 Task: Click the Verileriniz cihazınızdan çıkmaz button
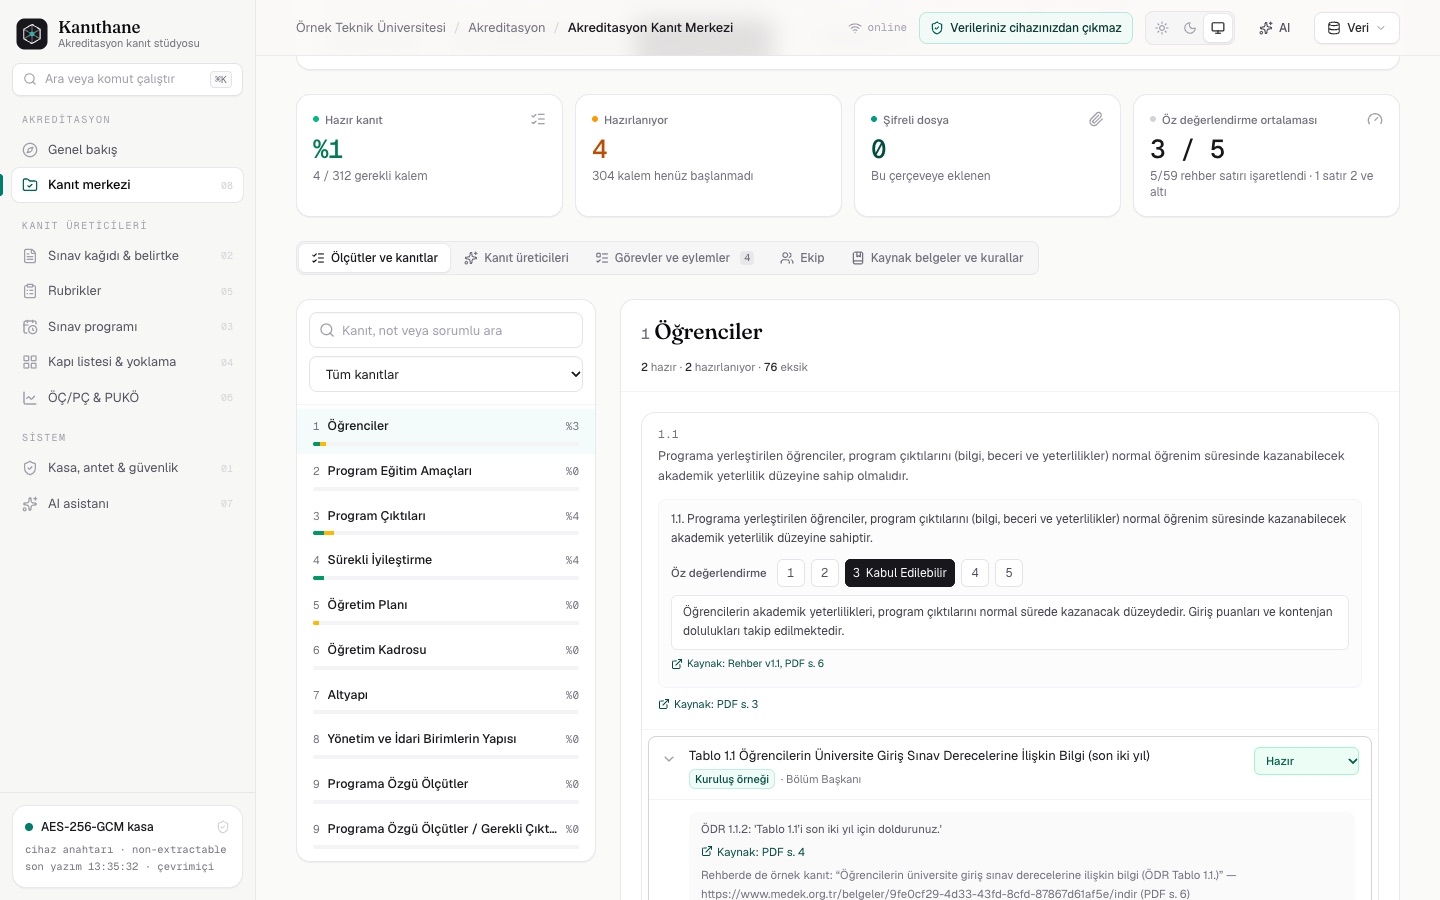[1026, 28]
